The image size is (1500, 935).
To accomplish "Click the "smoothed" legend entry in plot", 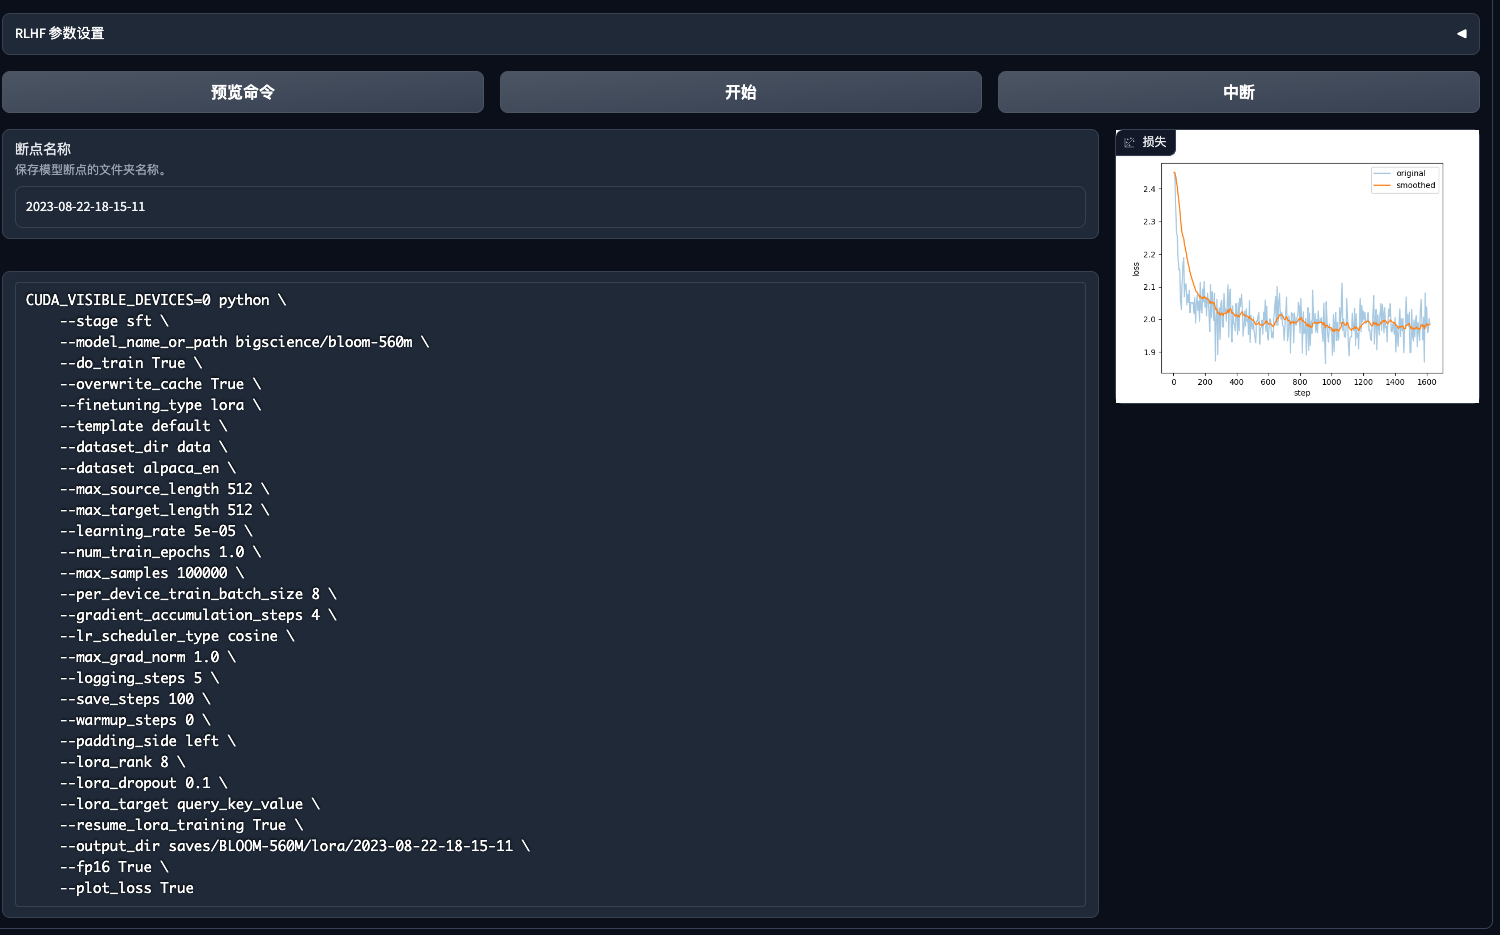I will [1415, 185].
